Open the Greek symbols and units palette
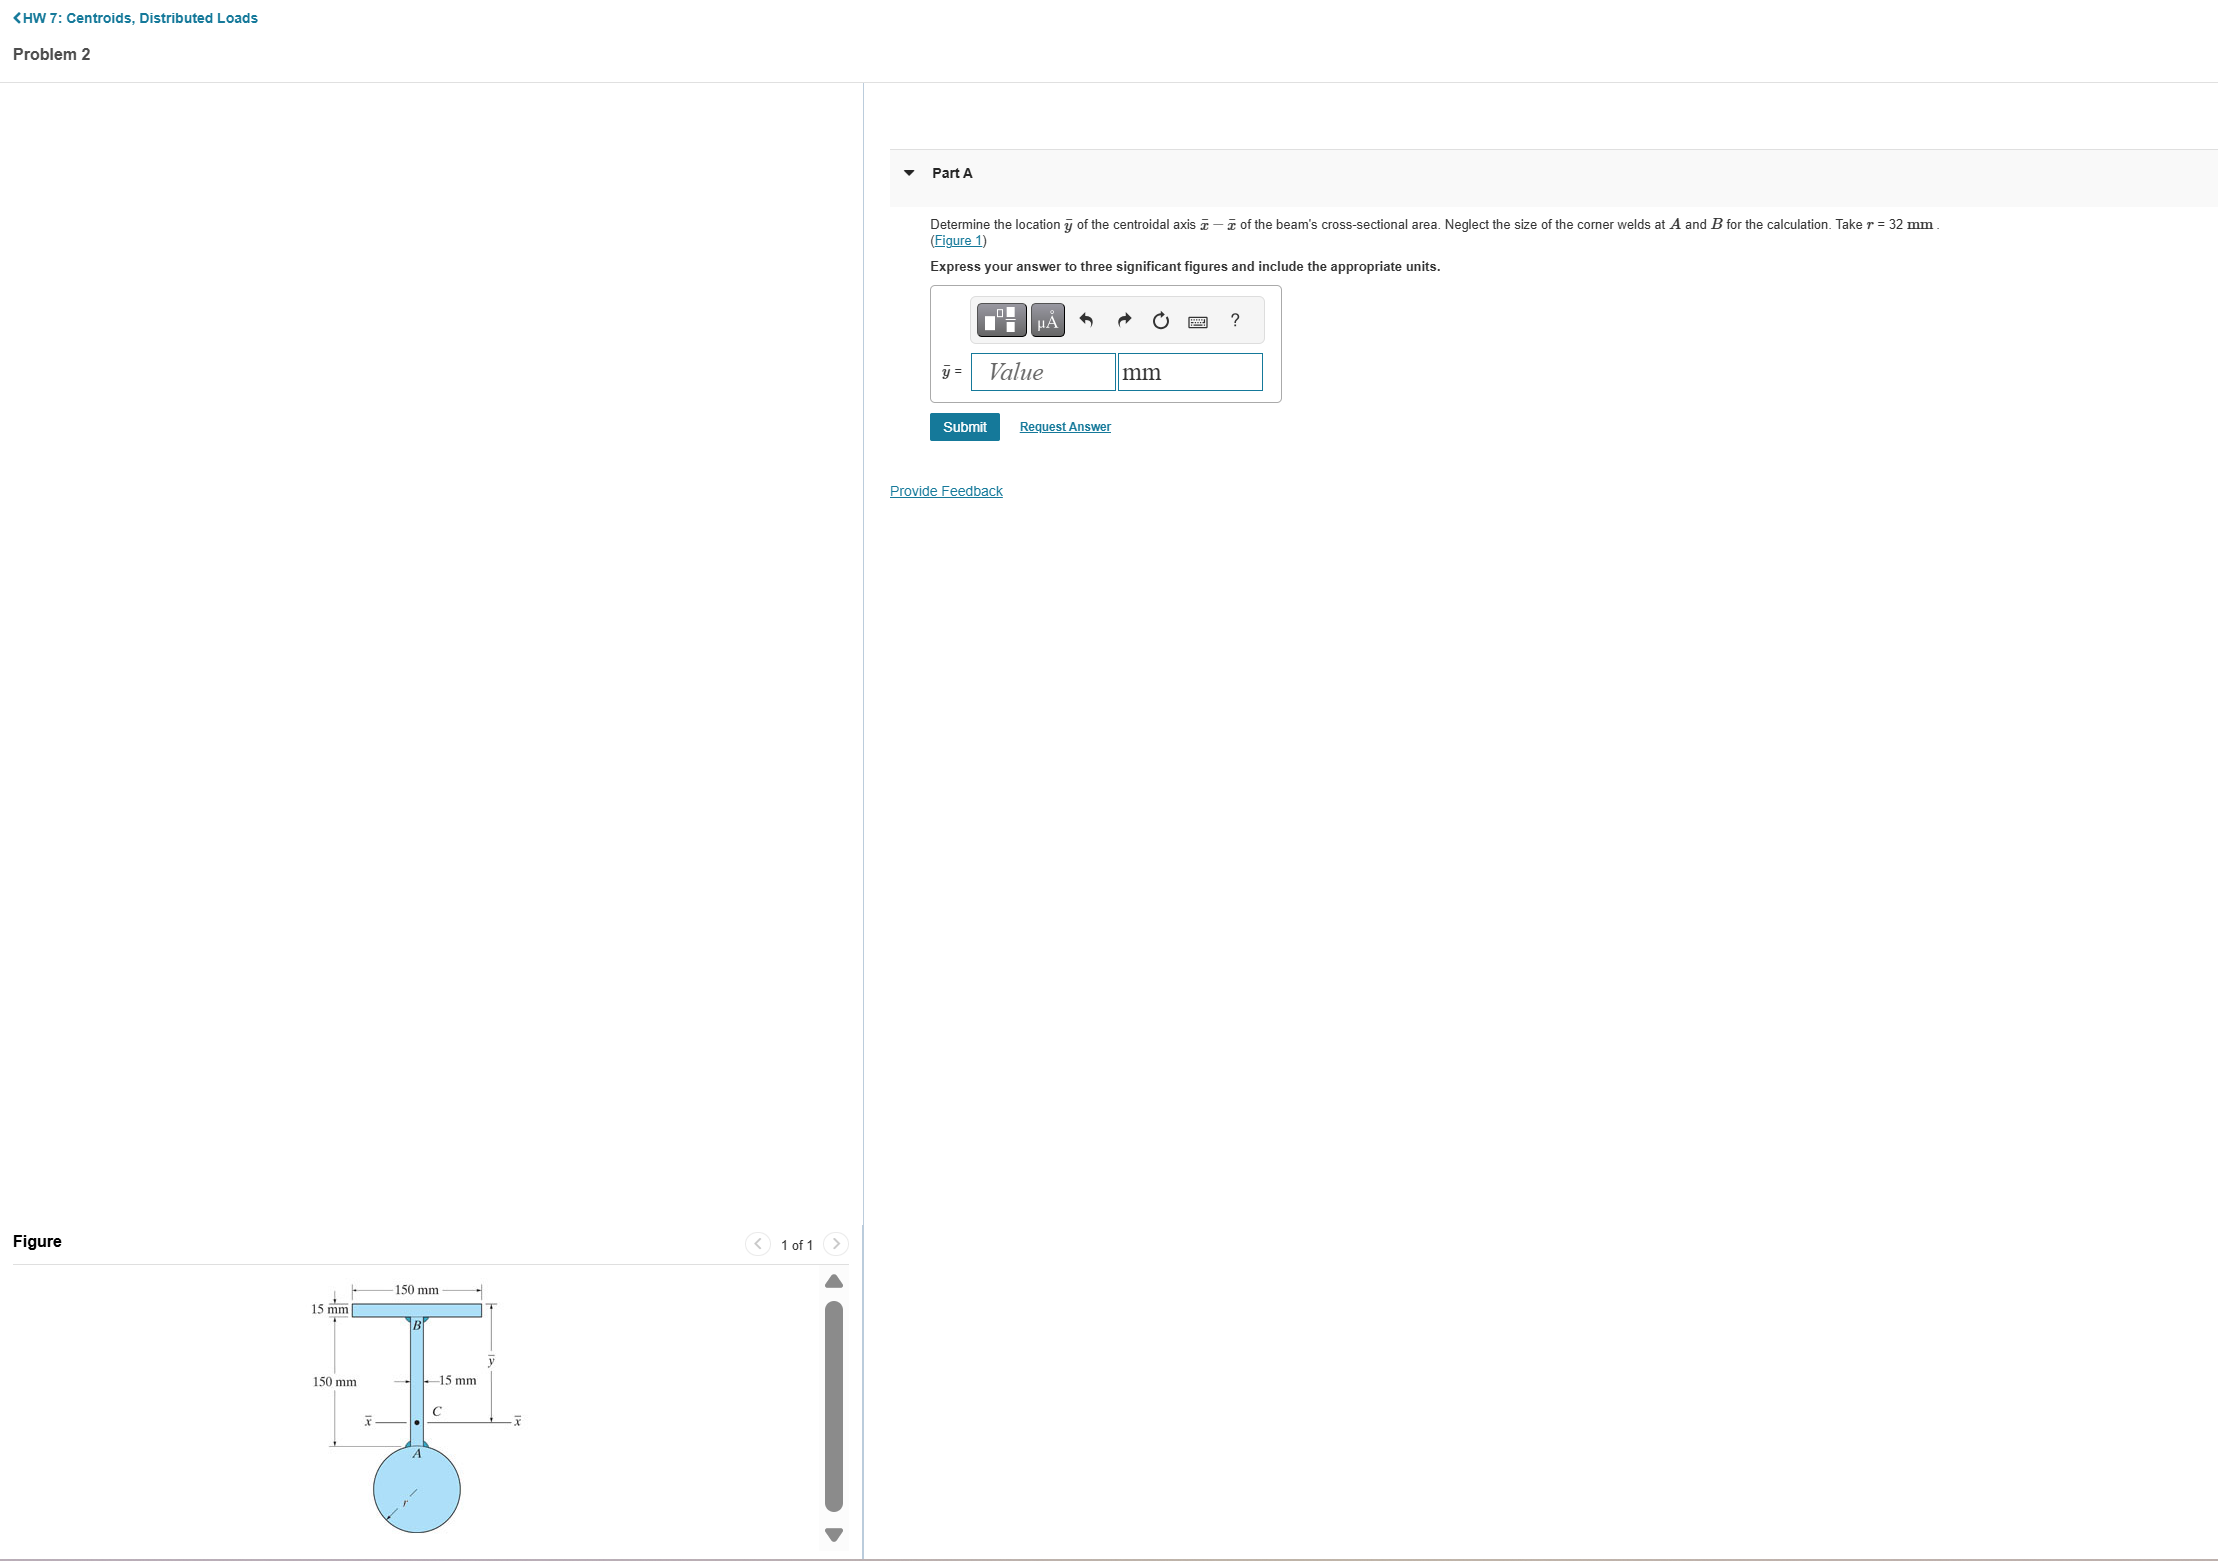2218x1561 pixels. [1047, 320]
